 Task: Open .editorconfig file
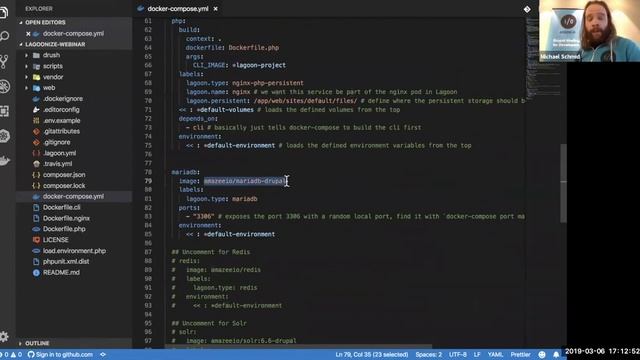point(61,109)
